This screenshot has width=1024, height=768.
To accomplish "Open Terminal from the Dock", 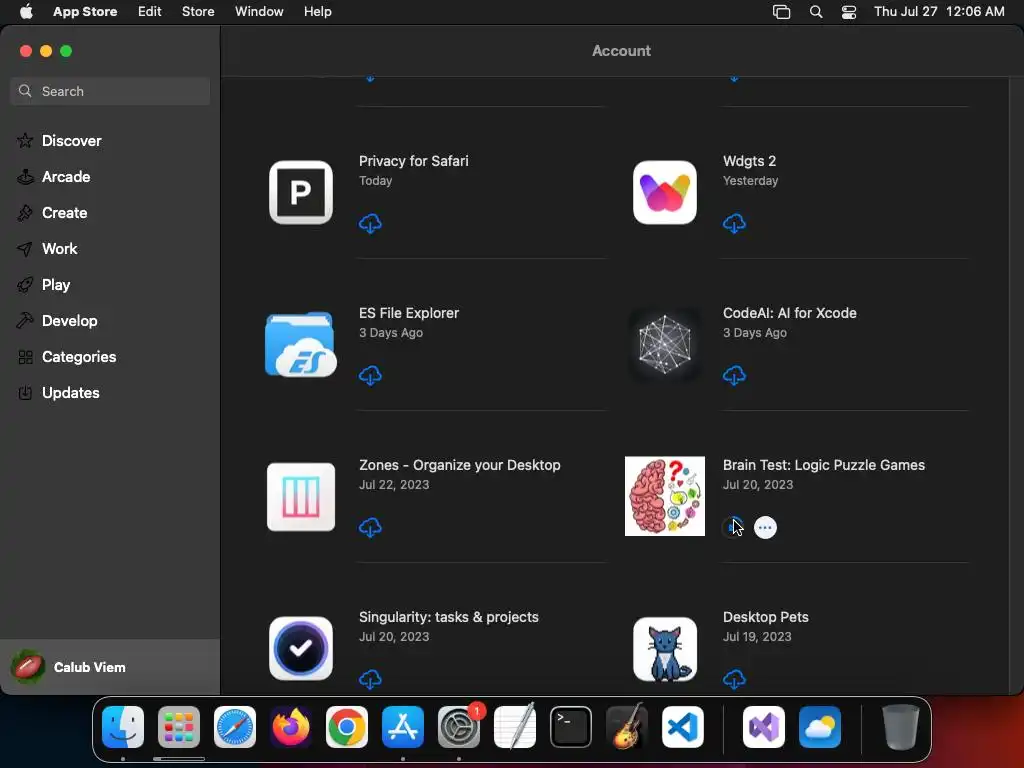I will [571, 726].
